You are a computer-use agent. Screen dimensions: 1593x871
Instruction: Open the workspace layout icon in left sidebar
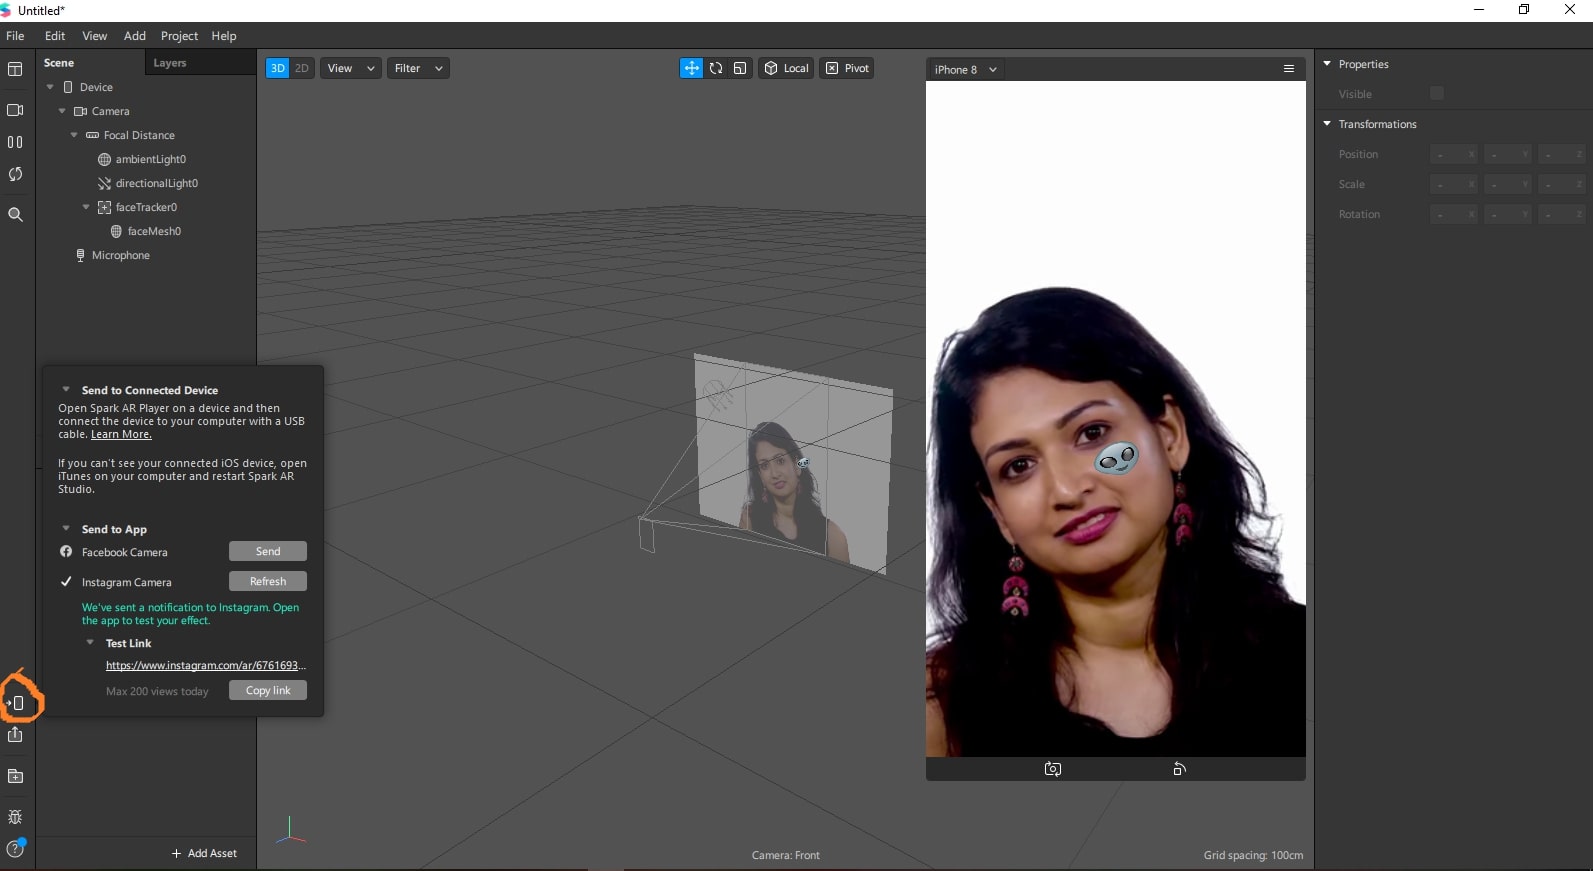tap(15, 69)
